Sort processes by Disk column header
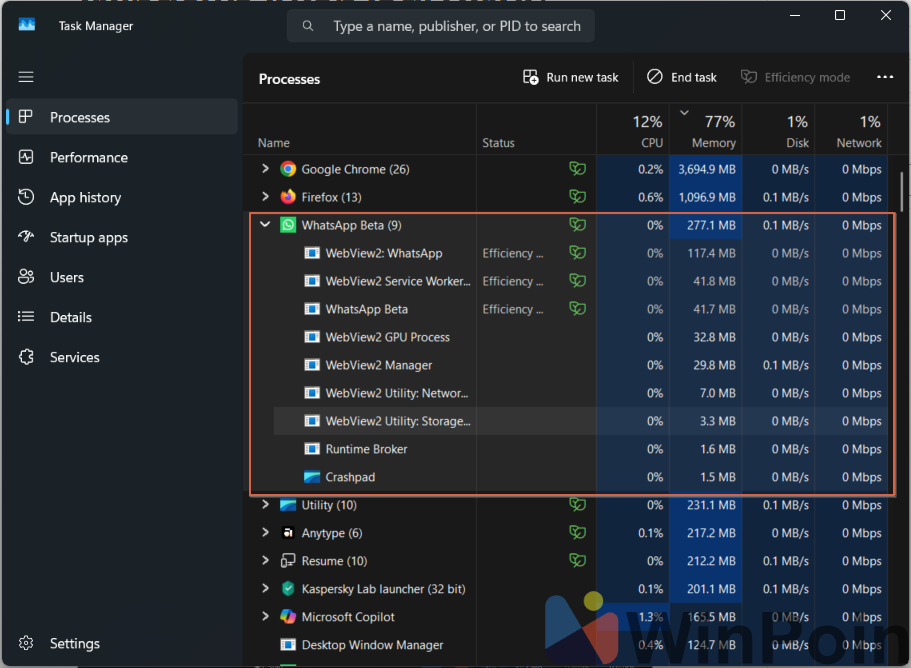Screen dimensions: 911x668 pyautogui.click(x=779, y=129)
